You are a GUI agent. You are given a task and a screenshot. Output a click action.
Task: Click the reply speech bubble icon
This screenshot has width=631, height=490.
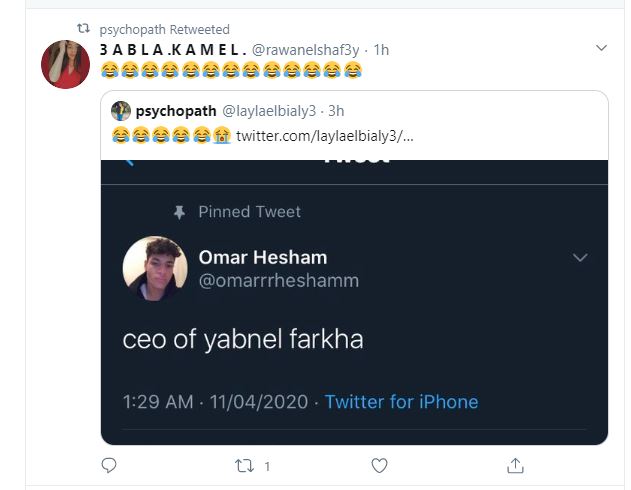point(109,465)
